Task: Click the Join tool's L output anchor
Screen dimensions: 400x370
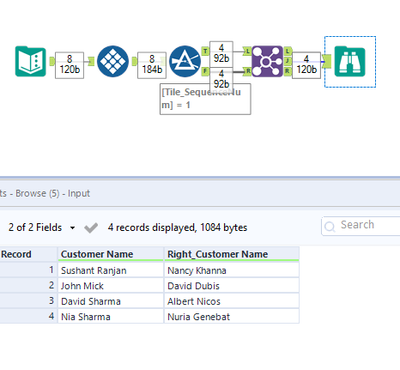Action: click(288, 51)
